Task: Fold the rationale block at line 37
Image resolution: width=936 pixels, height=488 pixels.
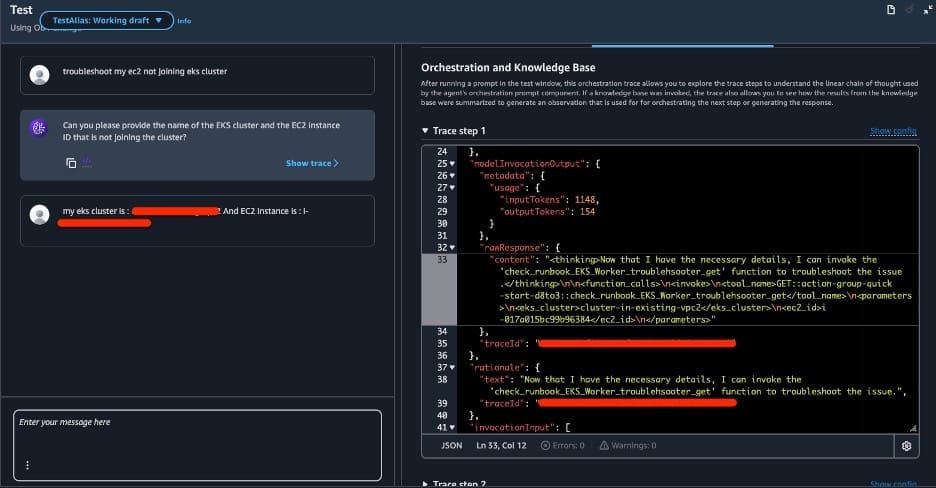Action: [x=460, y=367]
